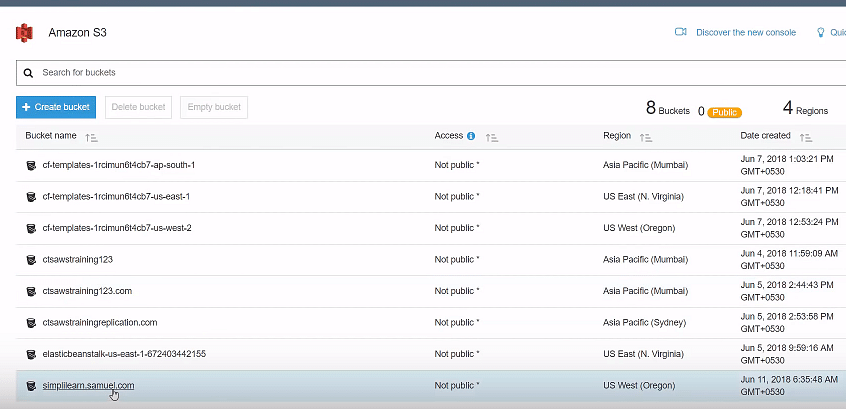
Task: Click US East (N. Virginia) in elasticbeanstalk row
Action: click(643, 354)
